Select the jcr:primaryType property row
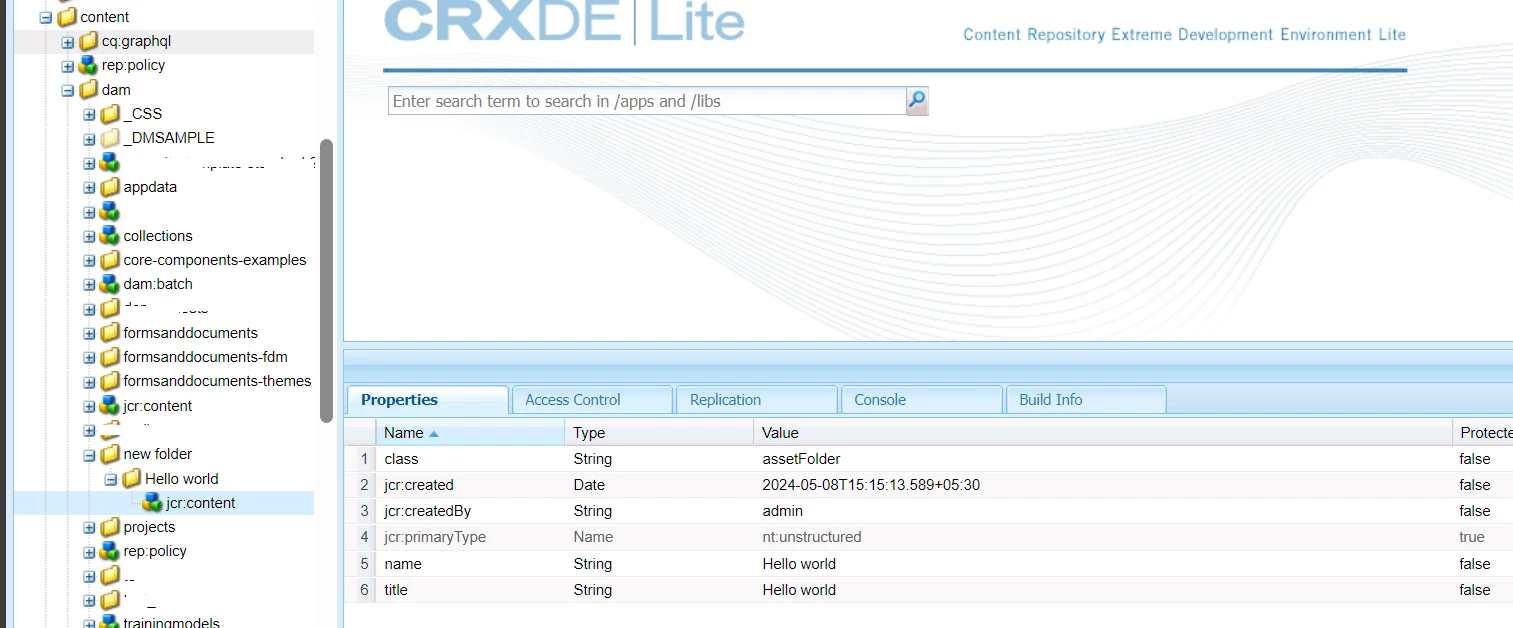 click(x=930, y=537)
